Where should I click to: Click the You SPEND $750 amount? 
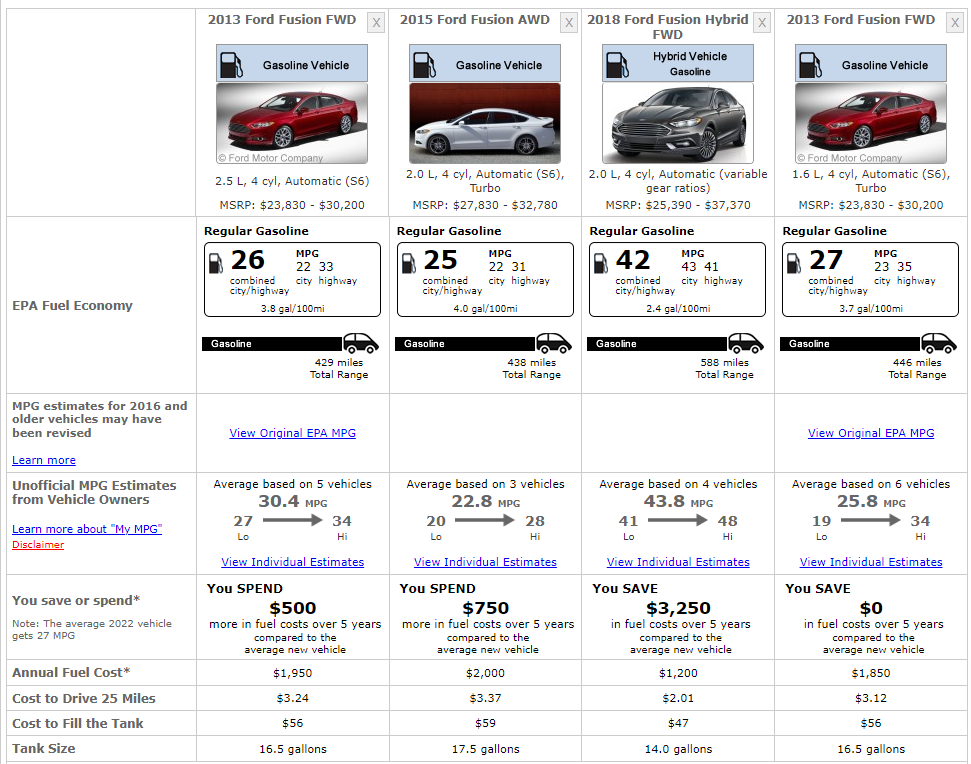click(x=486, y=608)
